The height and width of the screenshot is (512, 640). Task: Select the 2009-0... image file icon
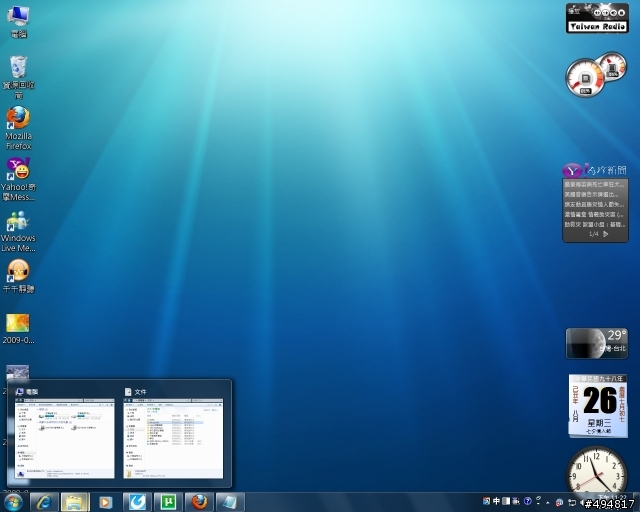click(18, 329)
